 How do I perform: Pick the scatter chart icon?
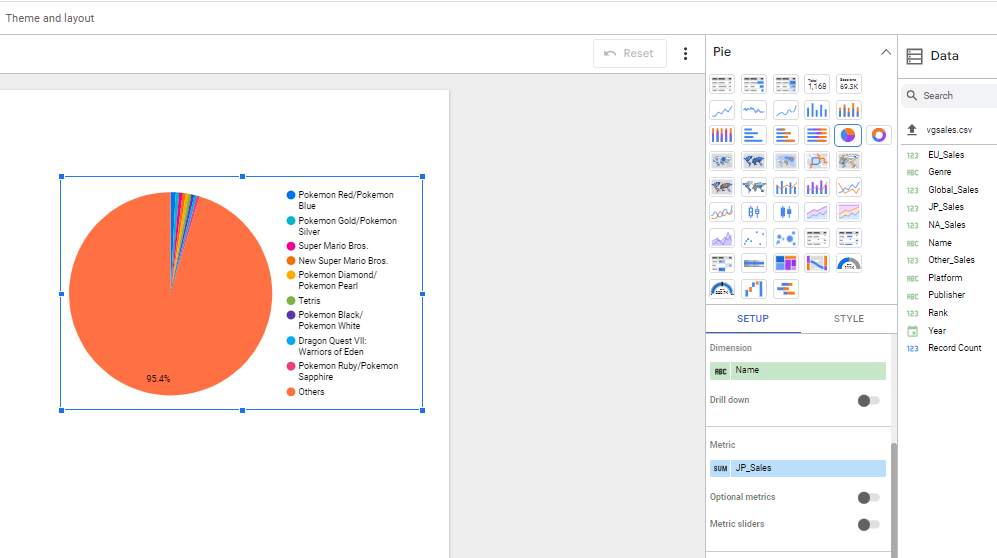click(x=754, y=238)
